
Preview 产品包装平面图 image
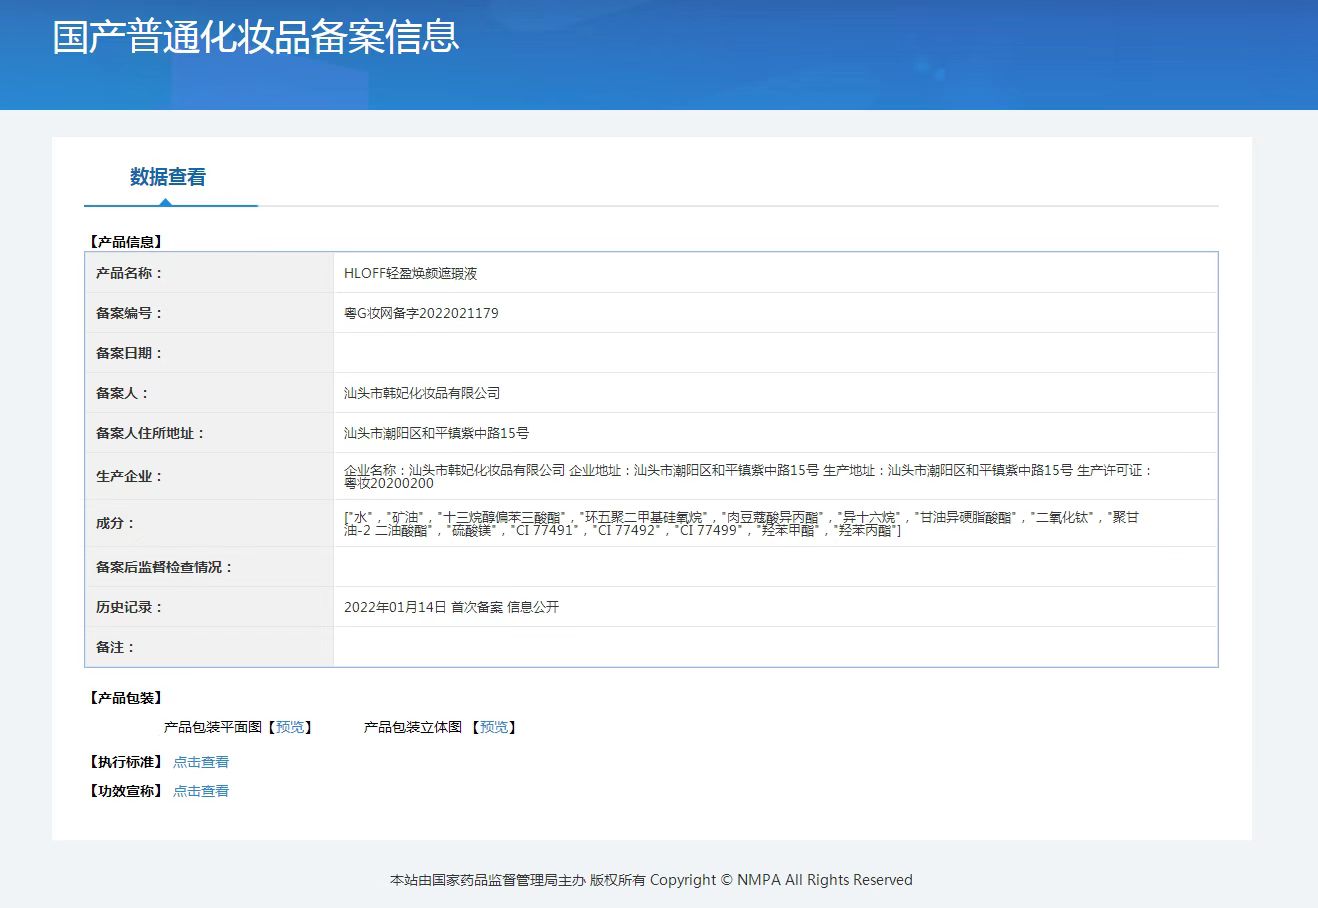[x=291, y=727]
